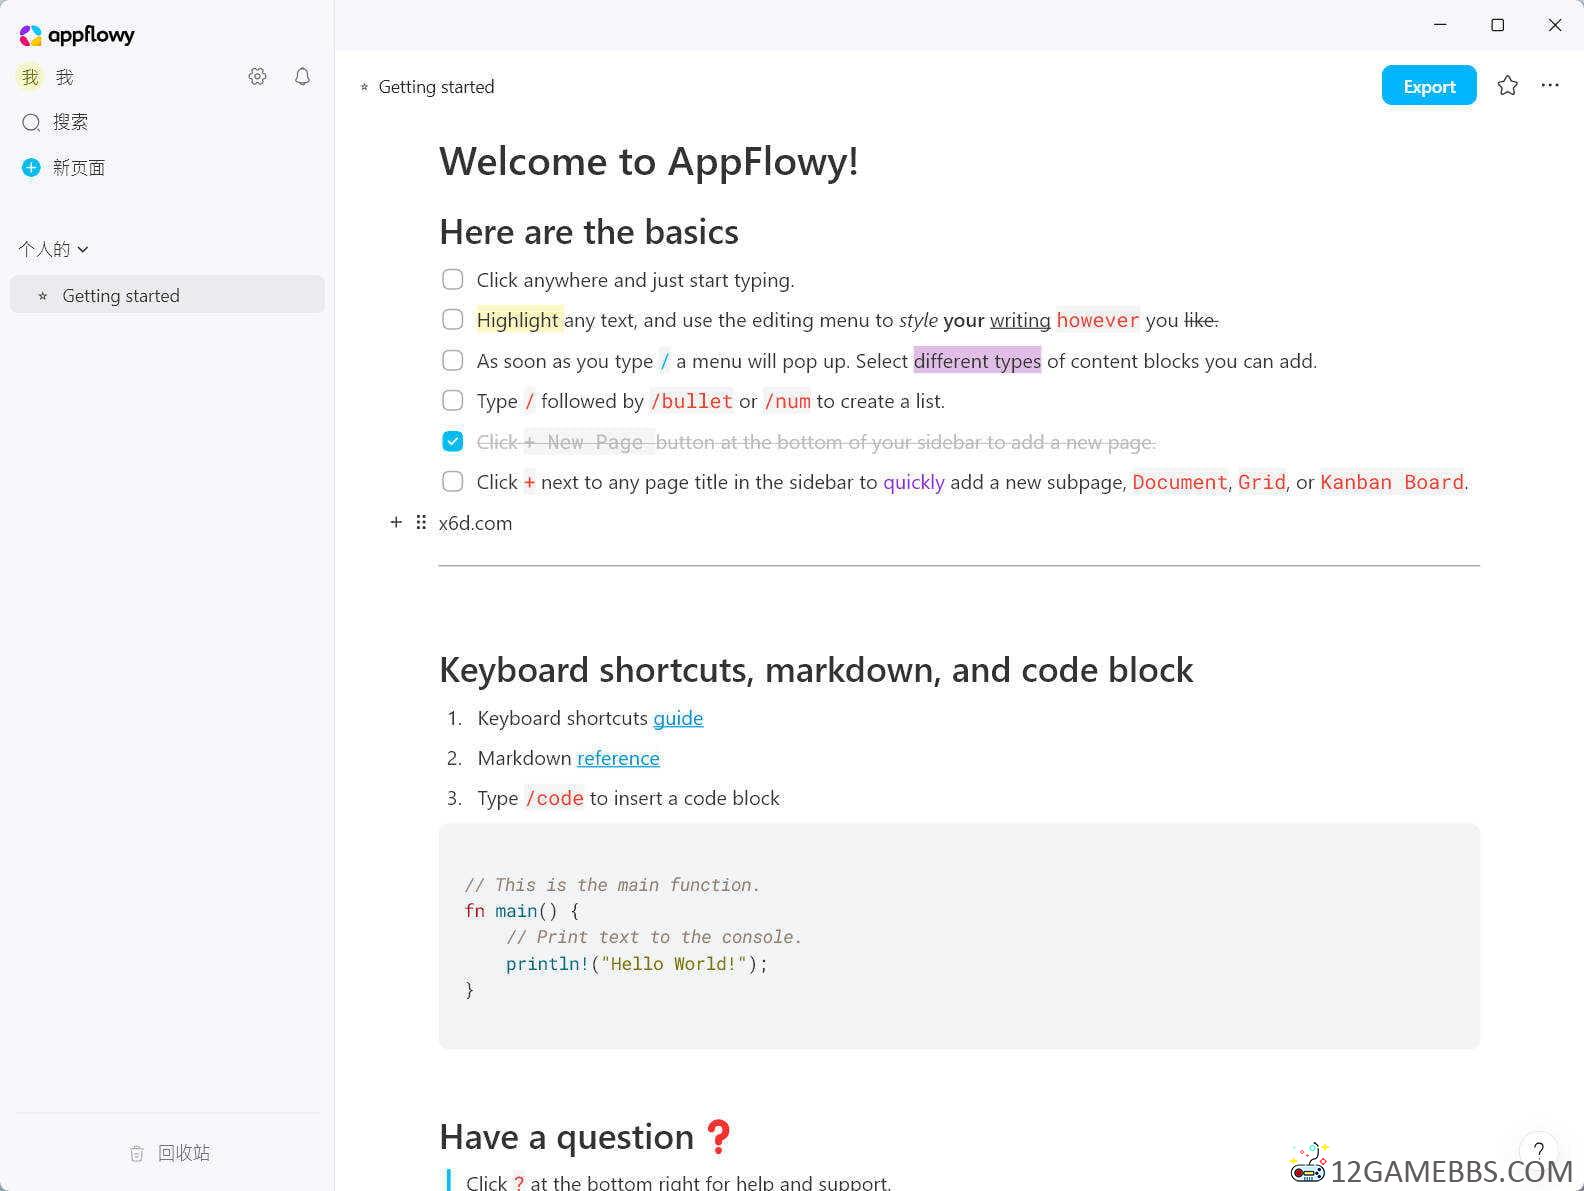Minimize the AppFlowy window

click(x=1440, y=24)
